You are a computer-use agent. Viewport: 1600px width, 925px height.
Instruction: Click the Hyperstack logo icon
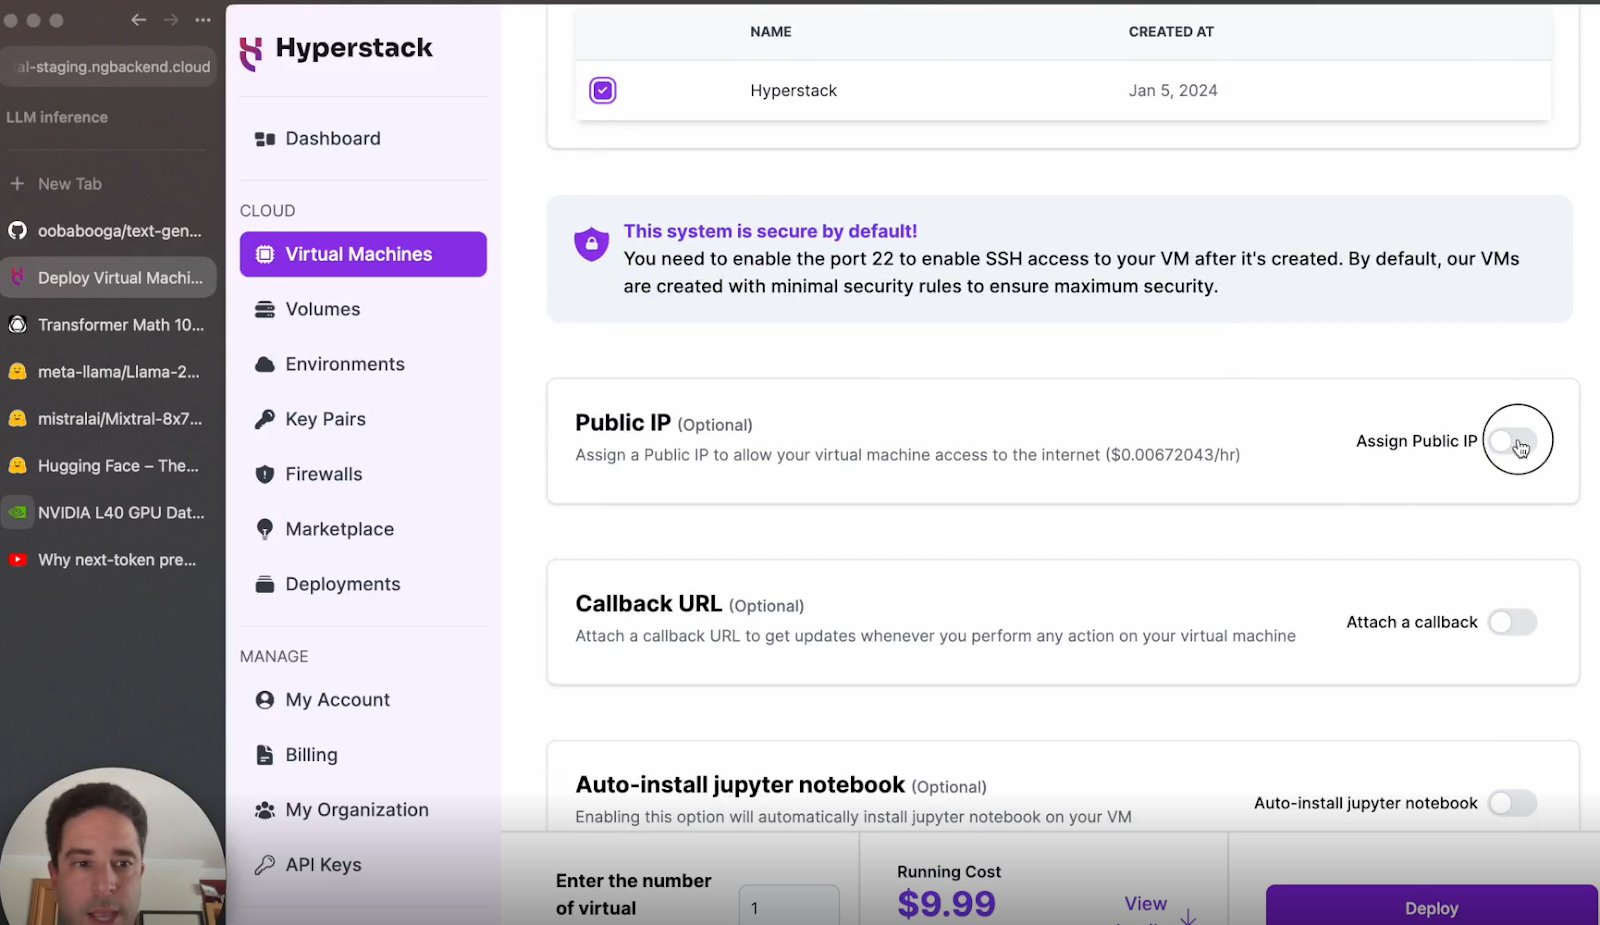coord(251,52)
